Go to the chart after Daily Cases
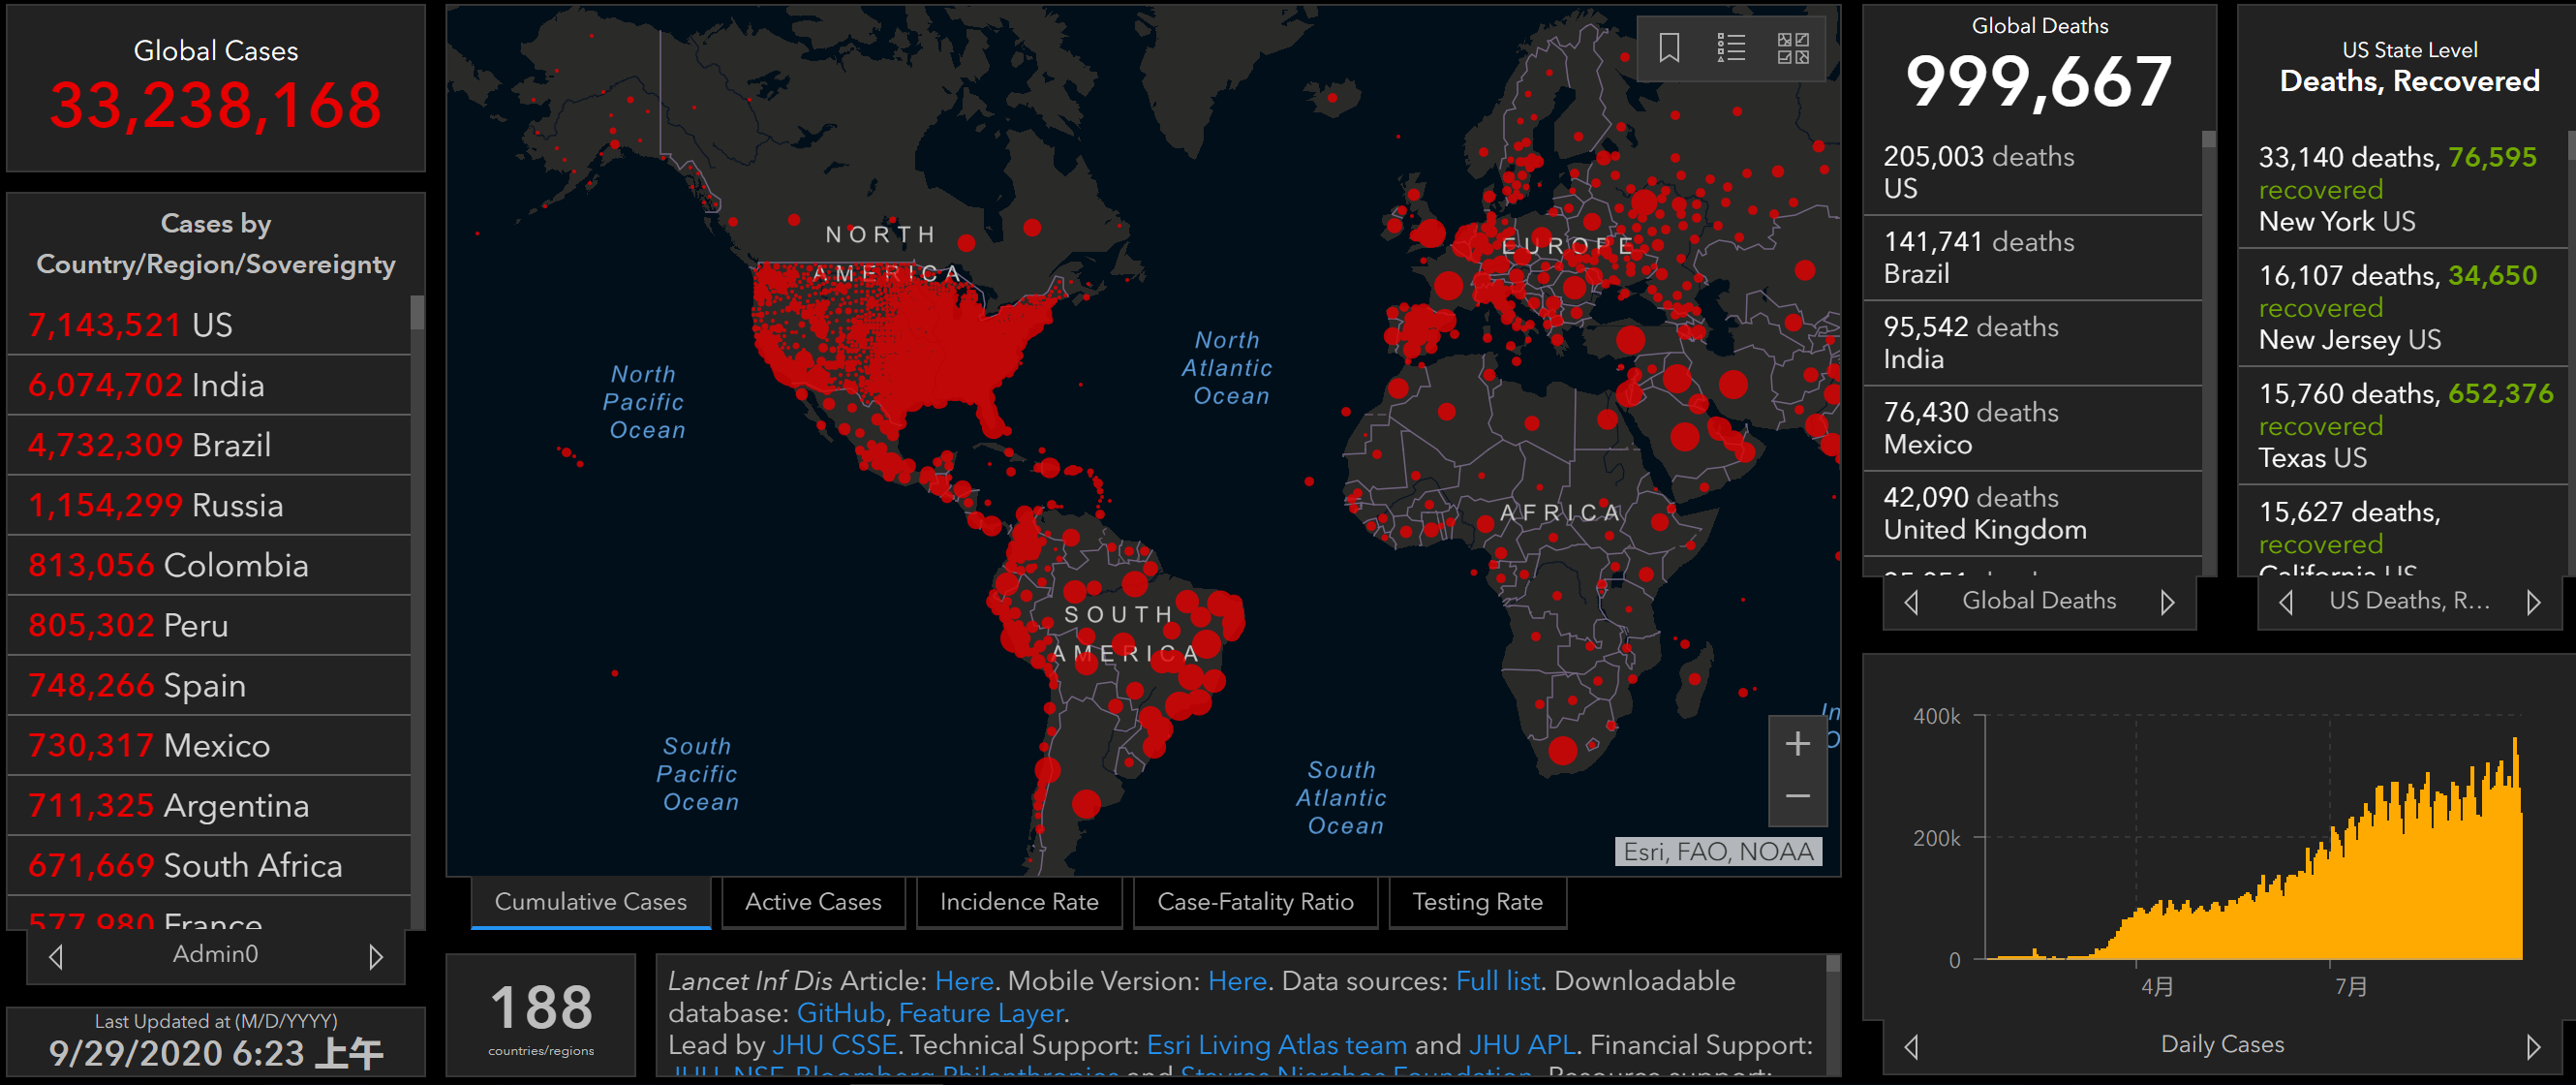 2532,1046
